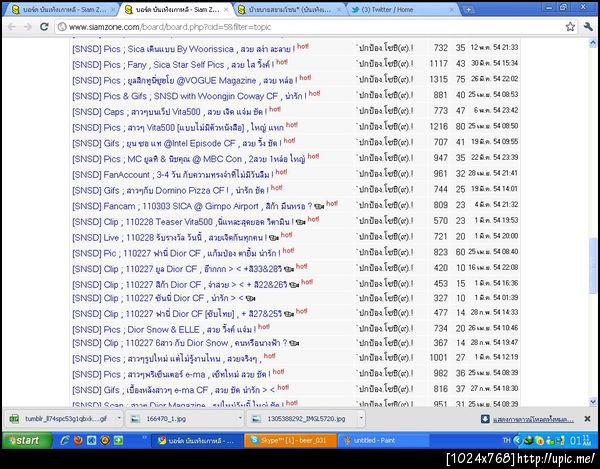This screenshot has height=469, width=600.
Task: Open the @Intel Episode CF Gifs topic
Action: 176,143
